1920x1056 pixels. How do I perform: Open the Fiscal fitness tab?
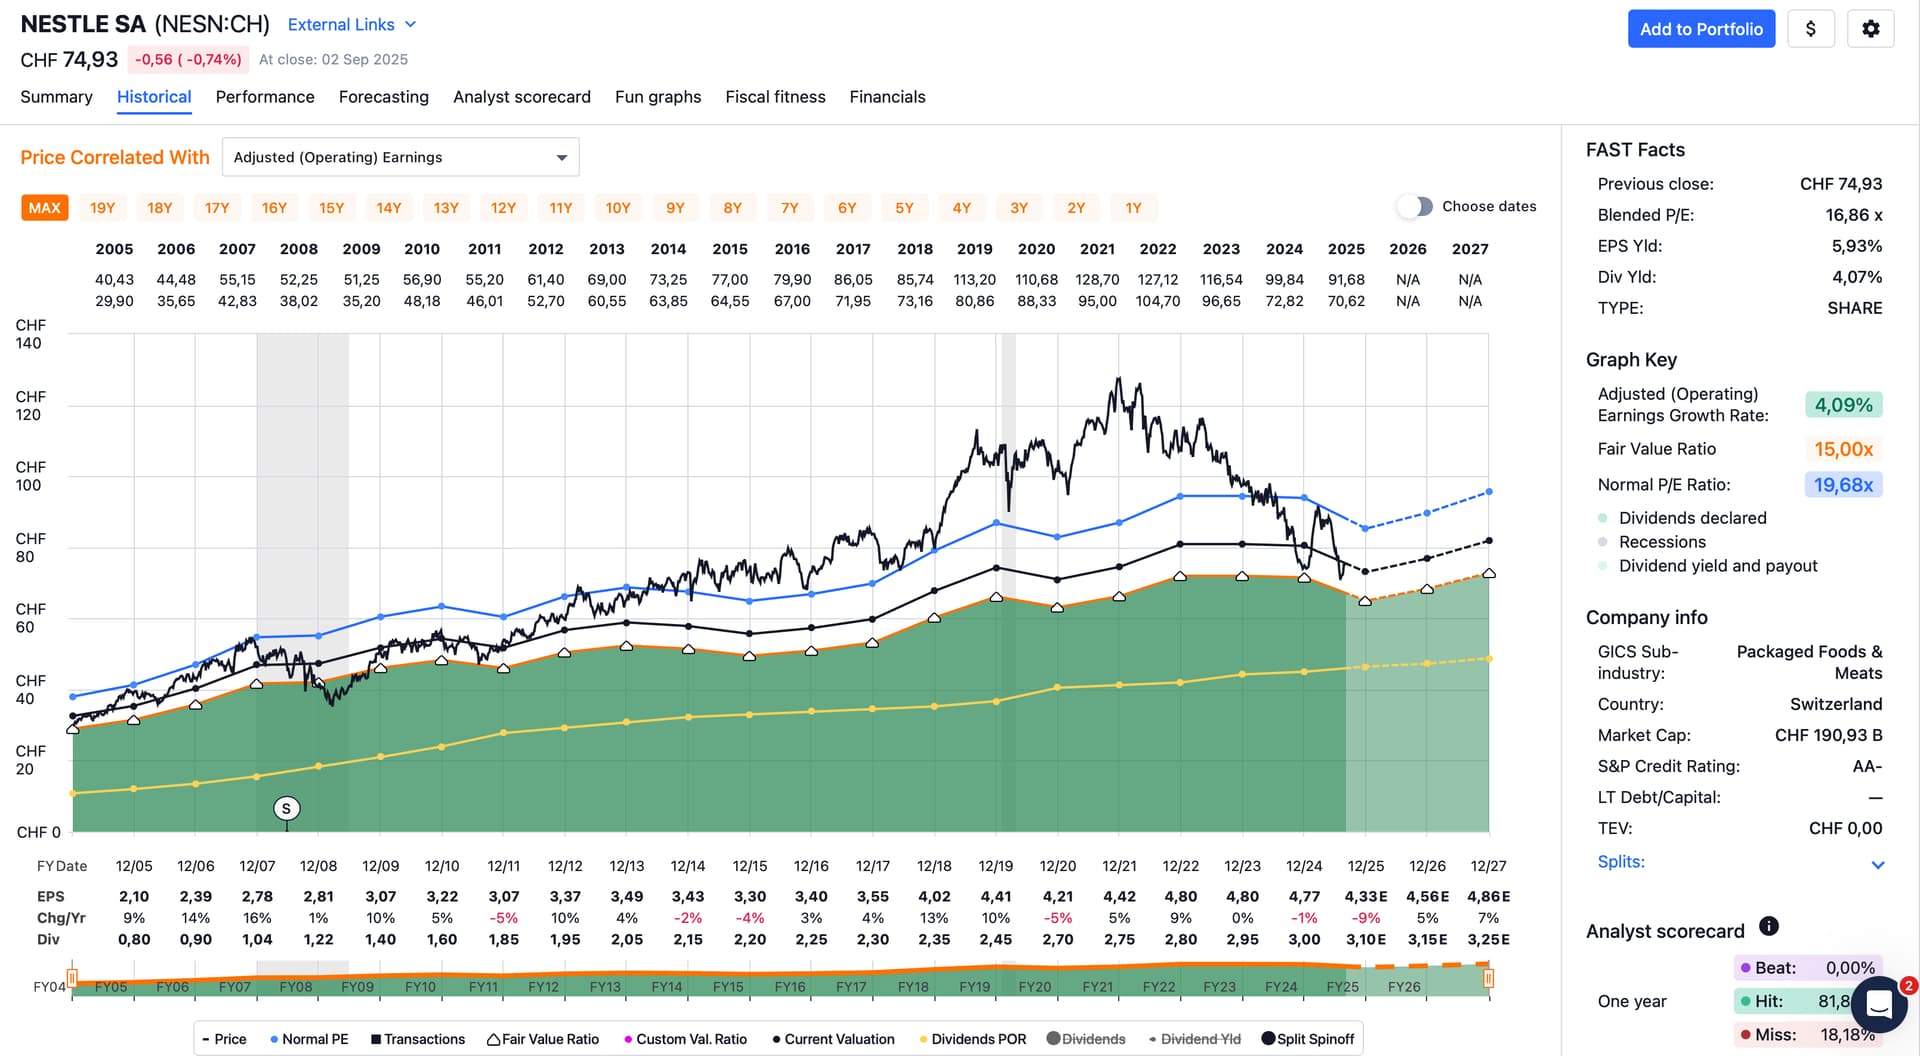775,97
